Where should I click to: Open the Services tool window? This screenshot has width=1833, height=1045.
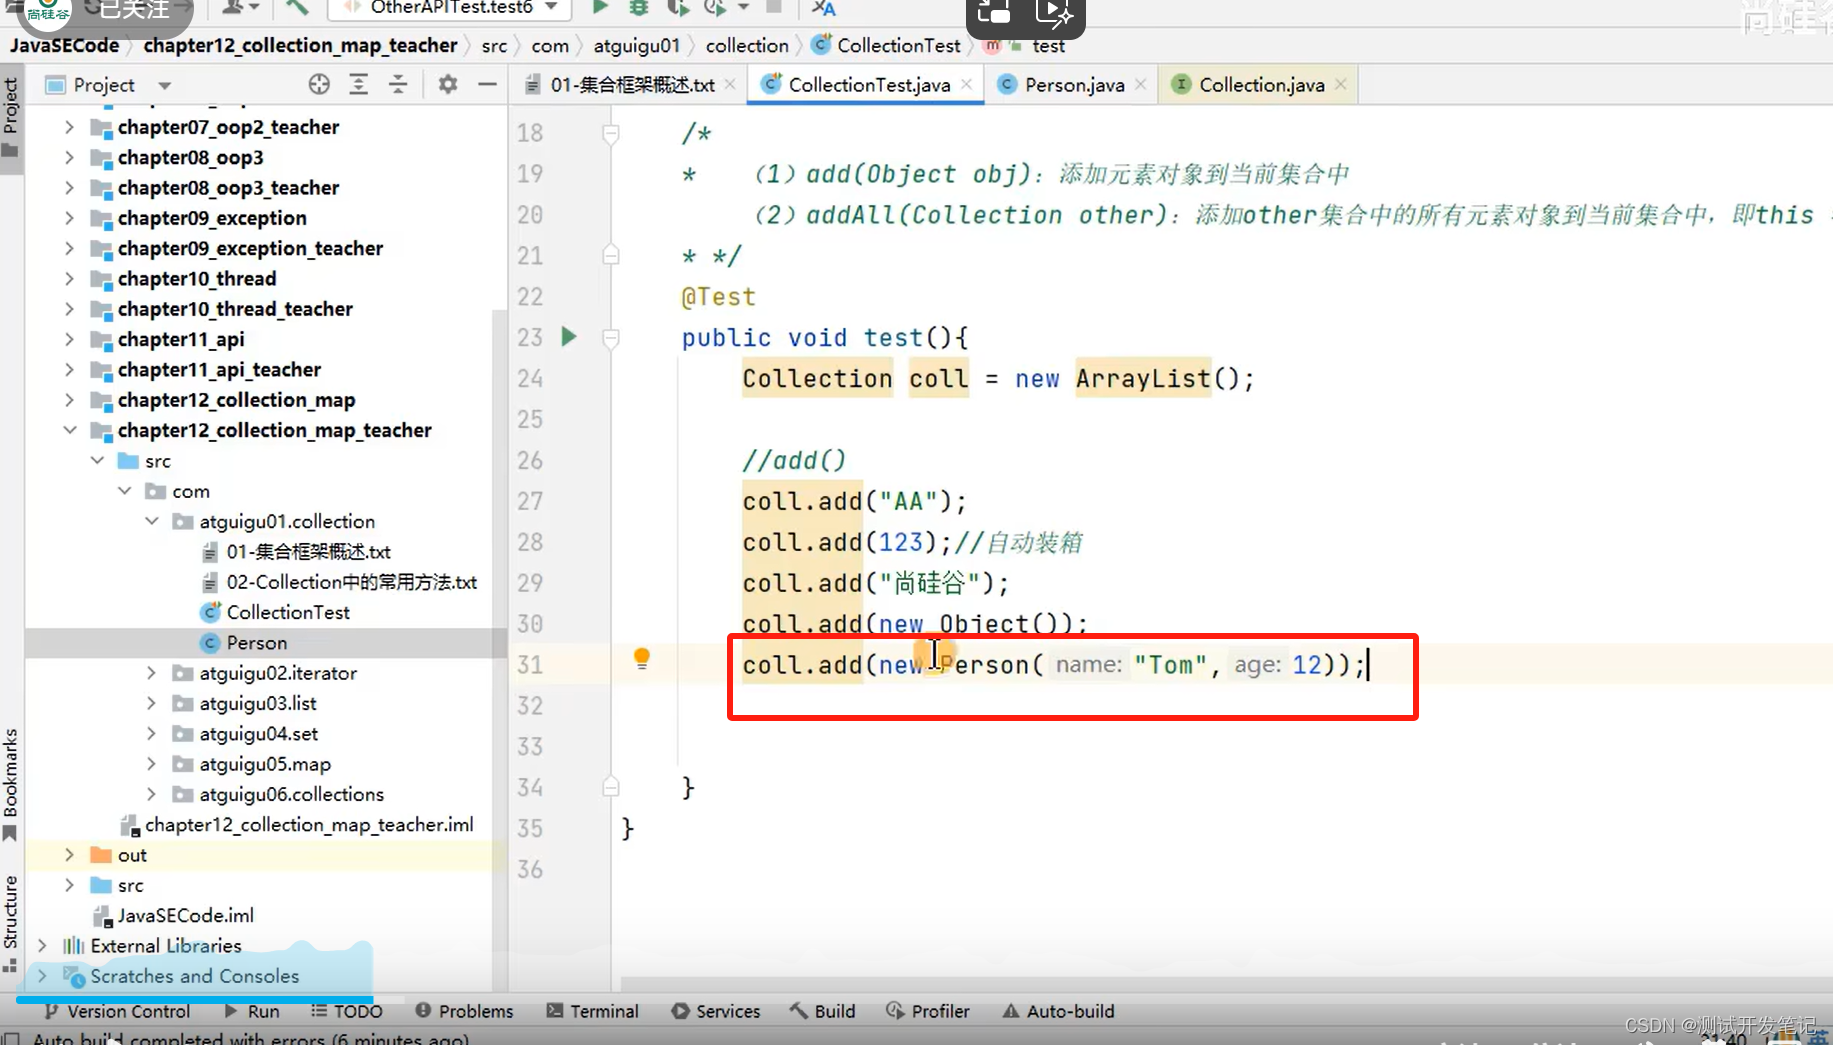point(716,1011)
